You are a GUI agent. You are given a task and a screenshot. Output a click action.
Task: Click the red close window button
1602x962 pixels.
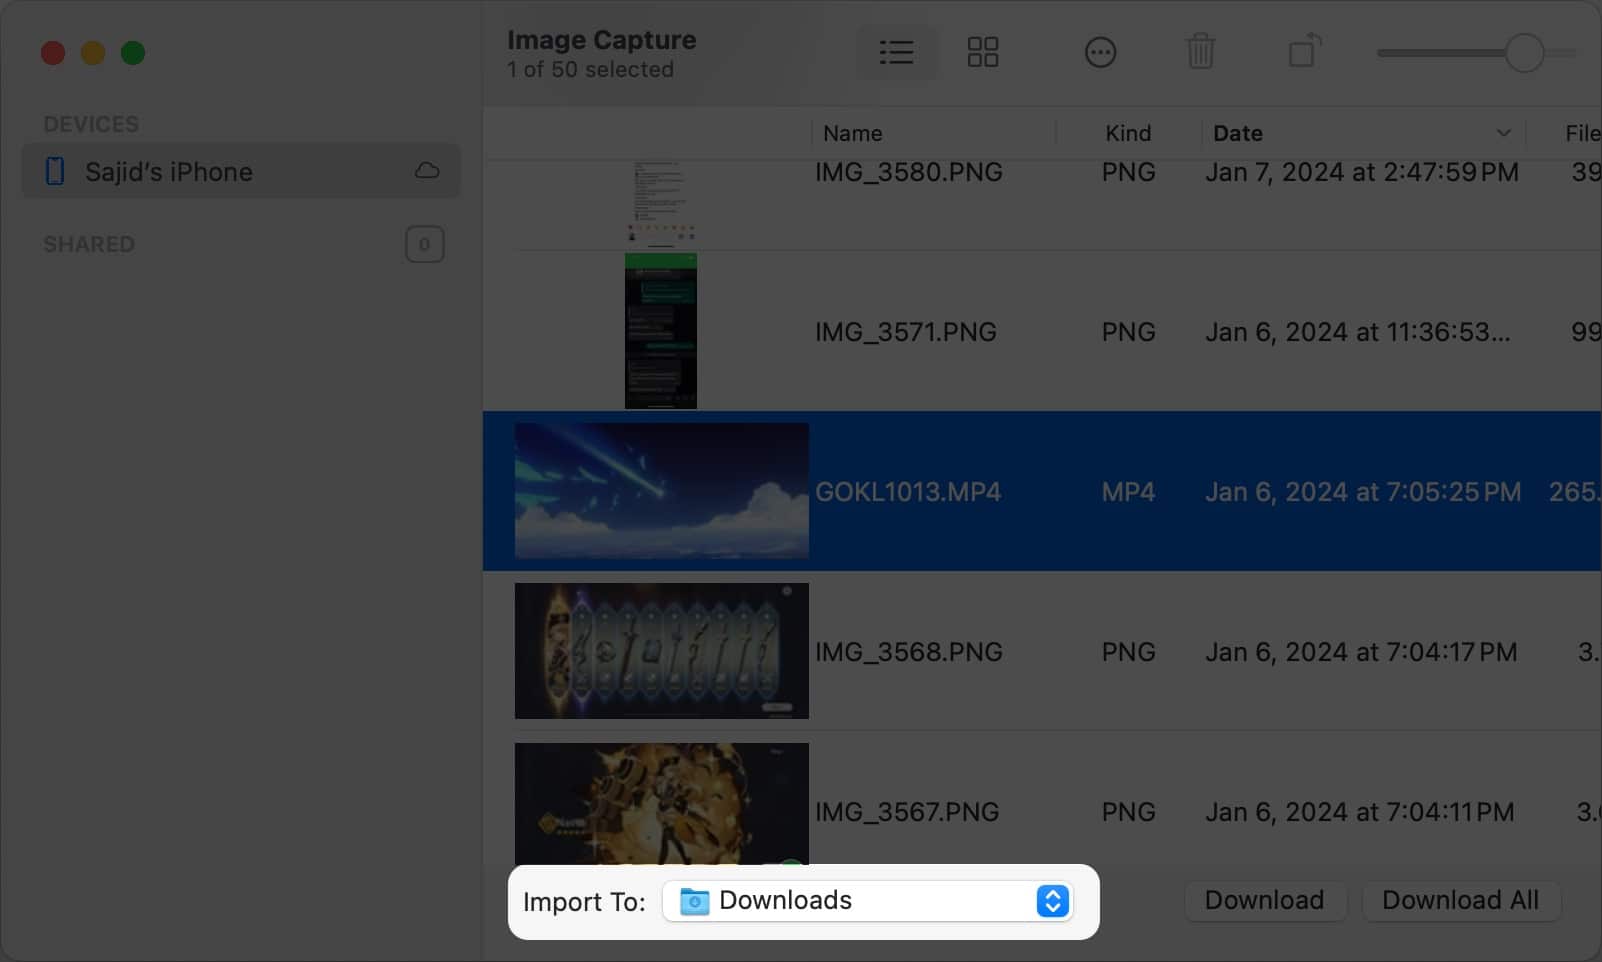coord(53,53)
